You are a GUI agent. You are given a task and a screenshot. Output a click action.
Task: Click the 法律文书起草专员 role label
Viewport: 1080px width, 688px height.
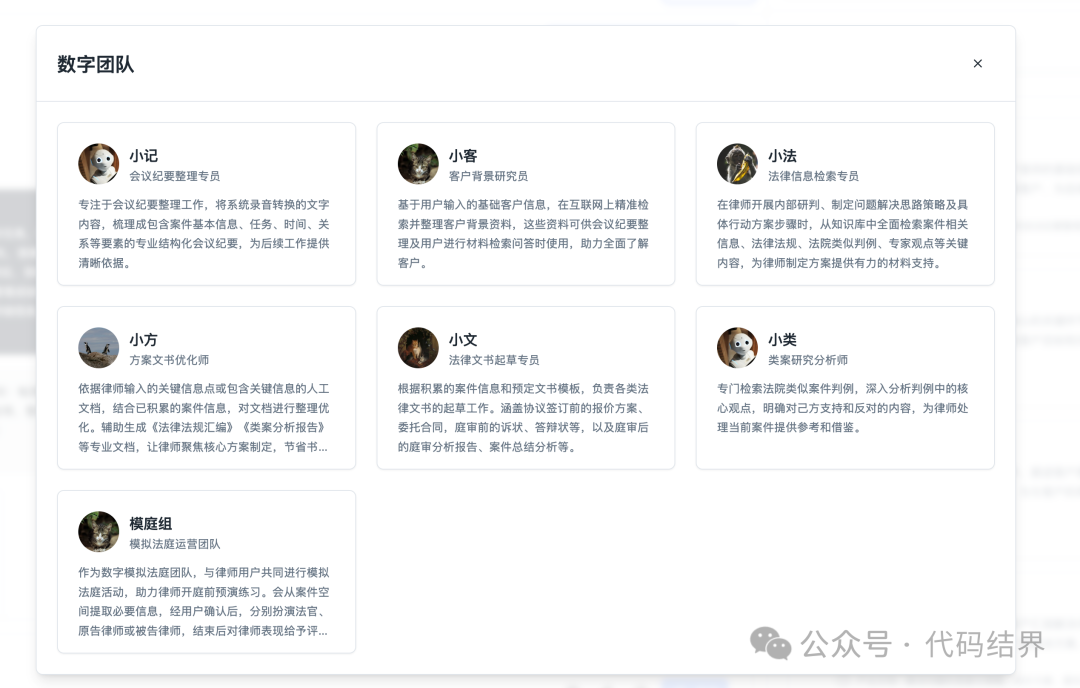493,360
